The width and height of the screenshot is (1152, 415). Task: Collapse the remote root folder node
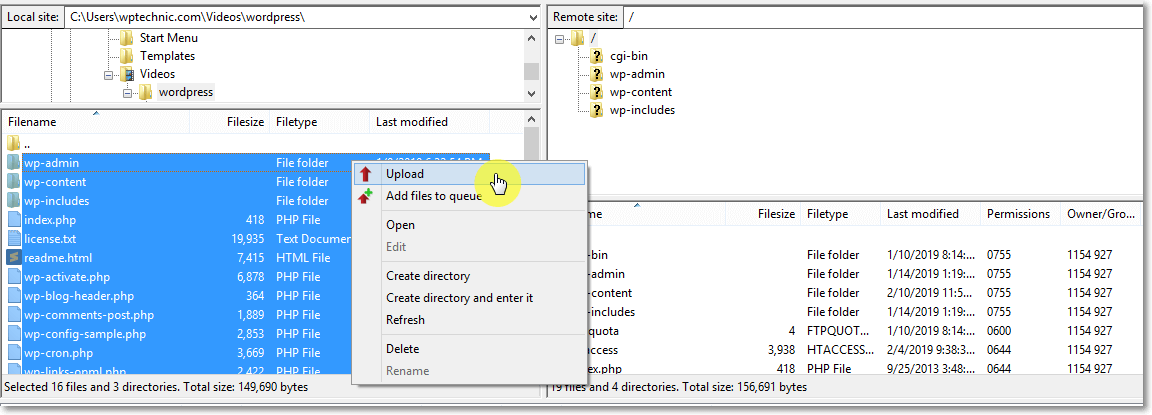560,38
